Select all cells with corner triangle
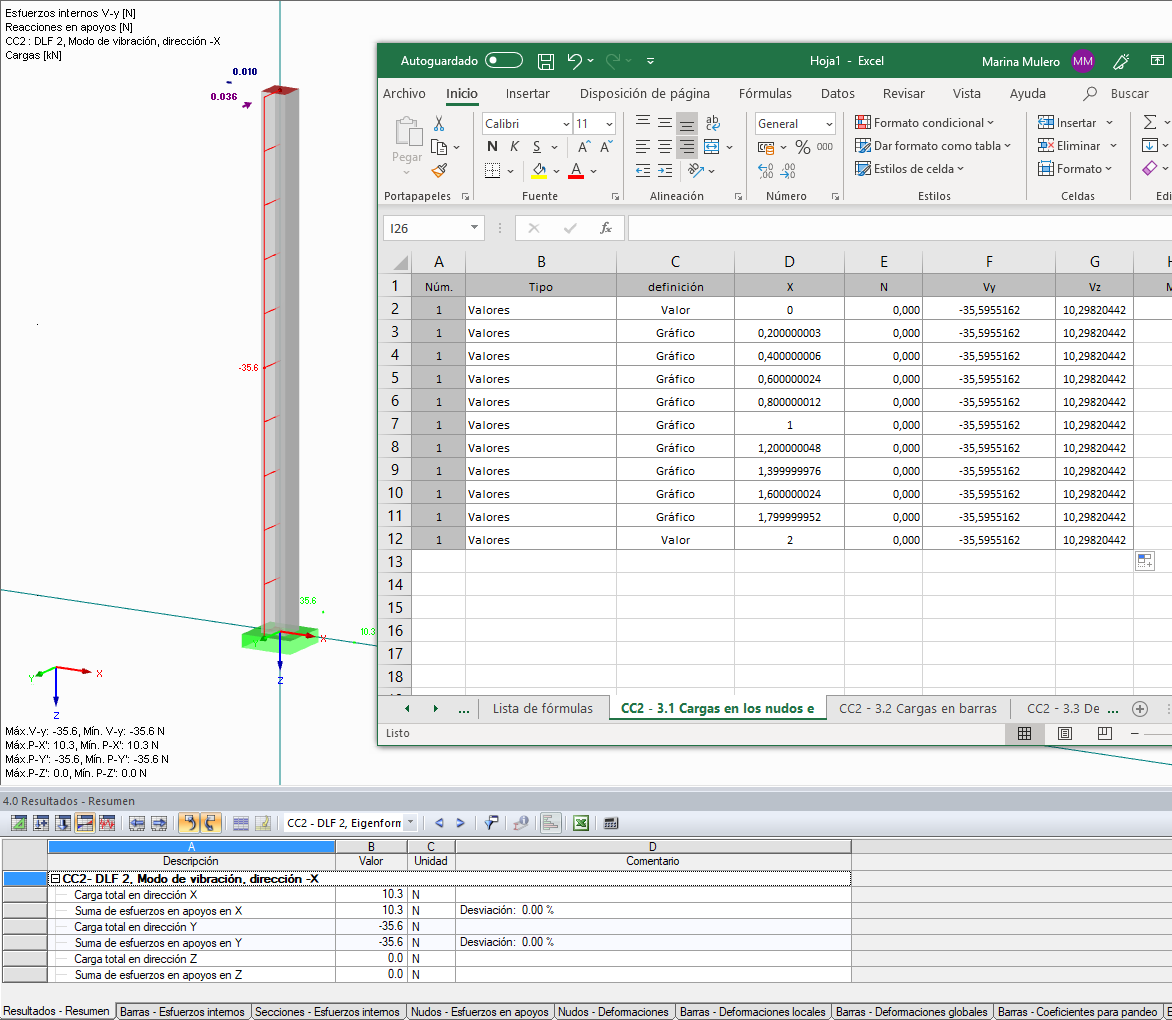This screenshot has width=1172, height=1020. [x=400, y=262]
